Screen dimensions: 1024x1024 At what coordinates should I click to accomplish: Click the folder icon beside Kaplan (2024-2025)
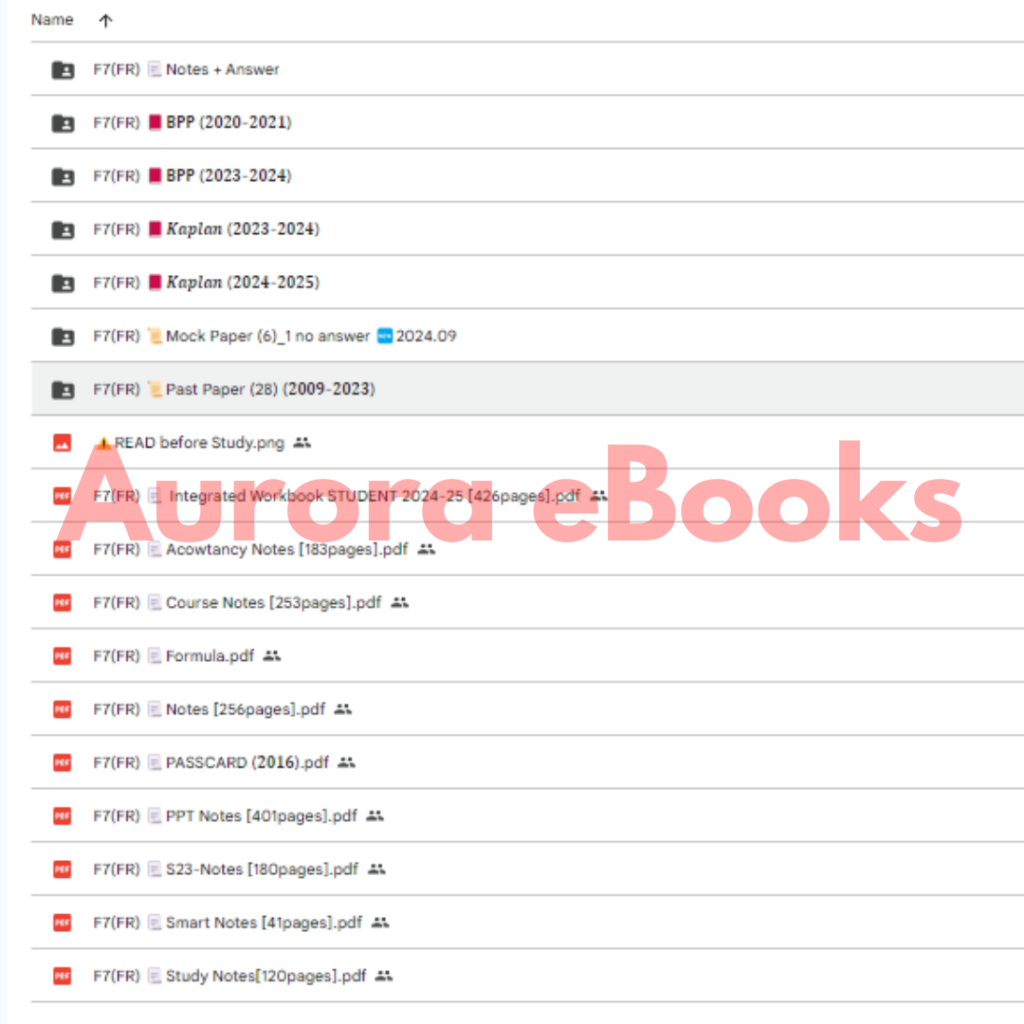[x=62, y=283]
